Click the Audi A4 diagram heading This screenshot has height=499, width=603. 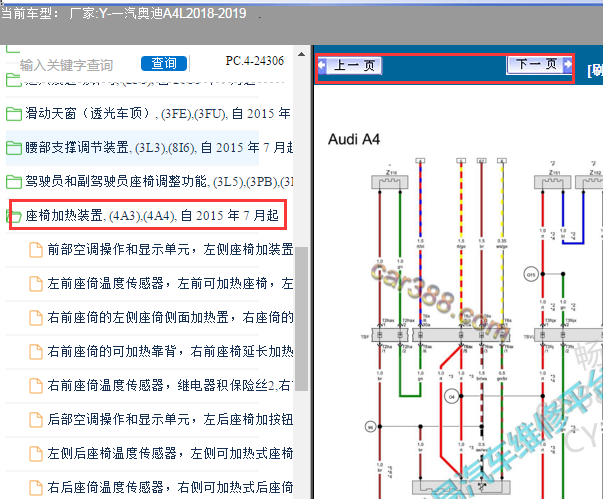pyautogui.click(x=354, y=139)
